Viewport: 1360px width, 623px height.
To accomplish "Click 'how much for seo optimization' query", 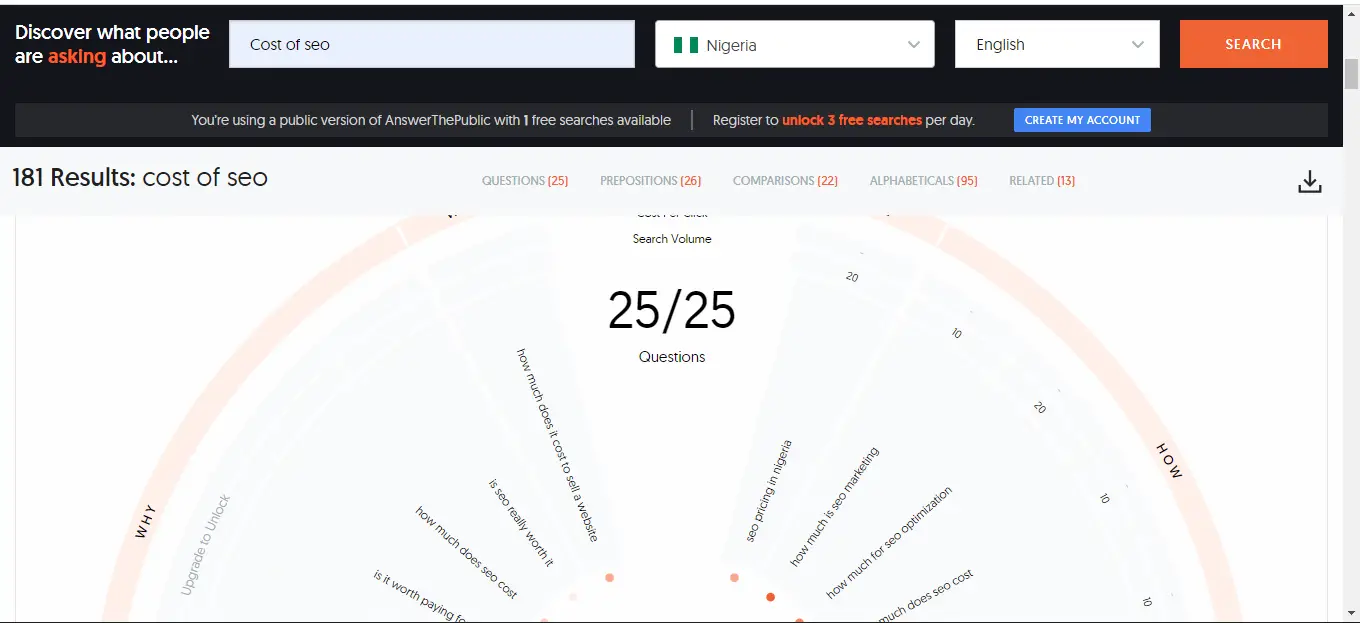I will pos(889,543).
